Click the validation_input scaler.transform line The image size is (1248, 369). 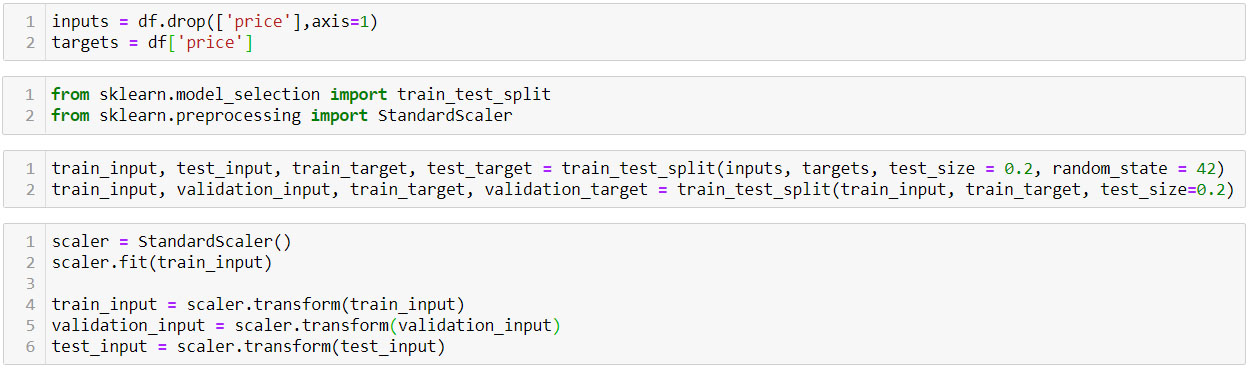click(x=306, y=325)
